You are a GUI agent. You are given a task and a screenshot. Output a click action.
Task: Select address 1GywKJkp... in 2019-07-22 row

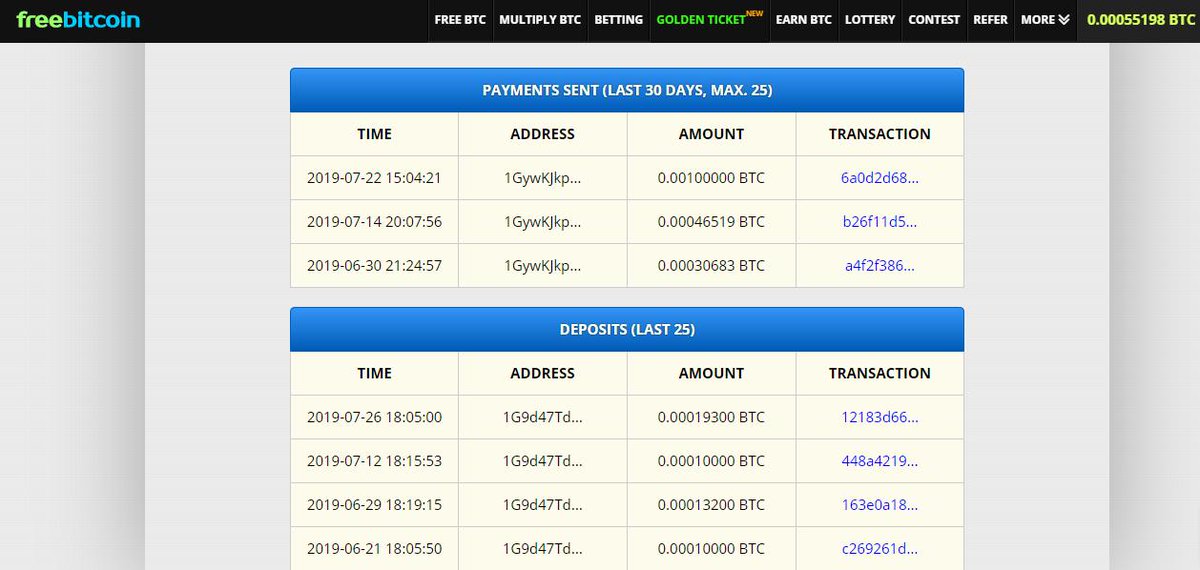tap(542, 178)
